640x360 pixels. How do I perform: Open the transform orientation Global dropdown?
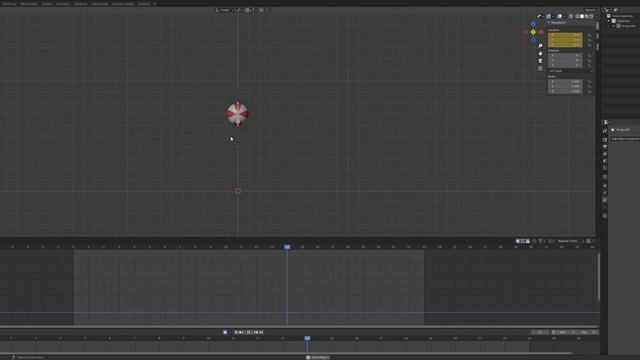[x=225, y=10]
